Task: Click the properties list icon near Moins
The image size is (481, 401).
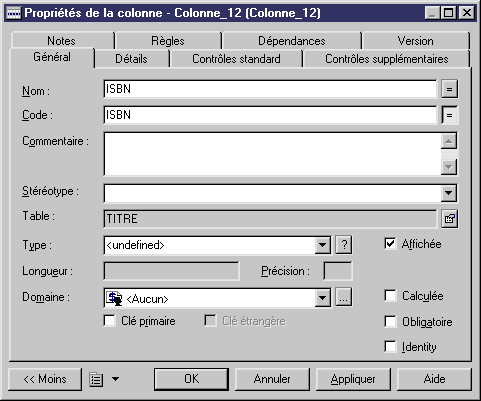Action: click(96, 379)
